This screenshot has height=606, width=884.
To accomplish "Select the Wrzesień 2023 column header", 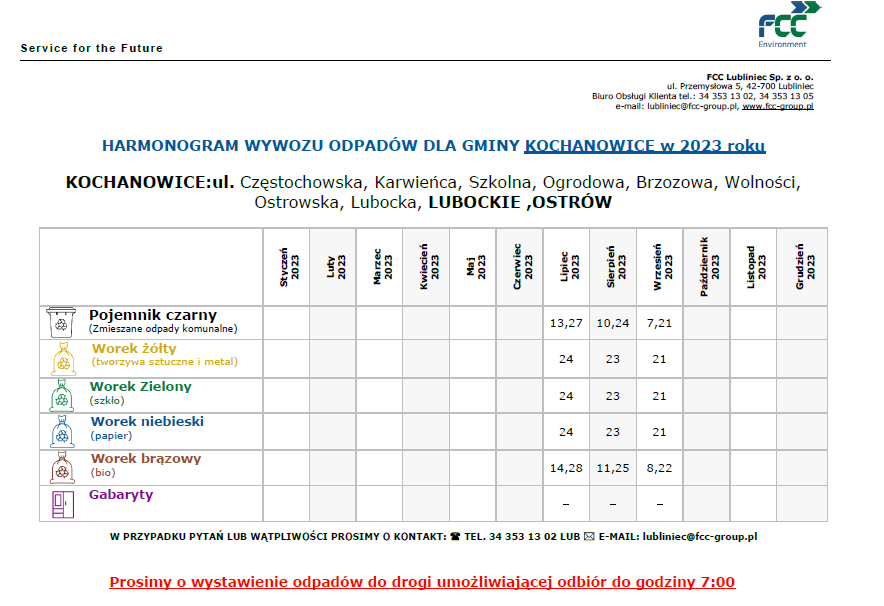I will pyautogui.click(x=659, y=267).
